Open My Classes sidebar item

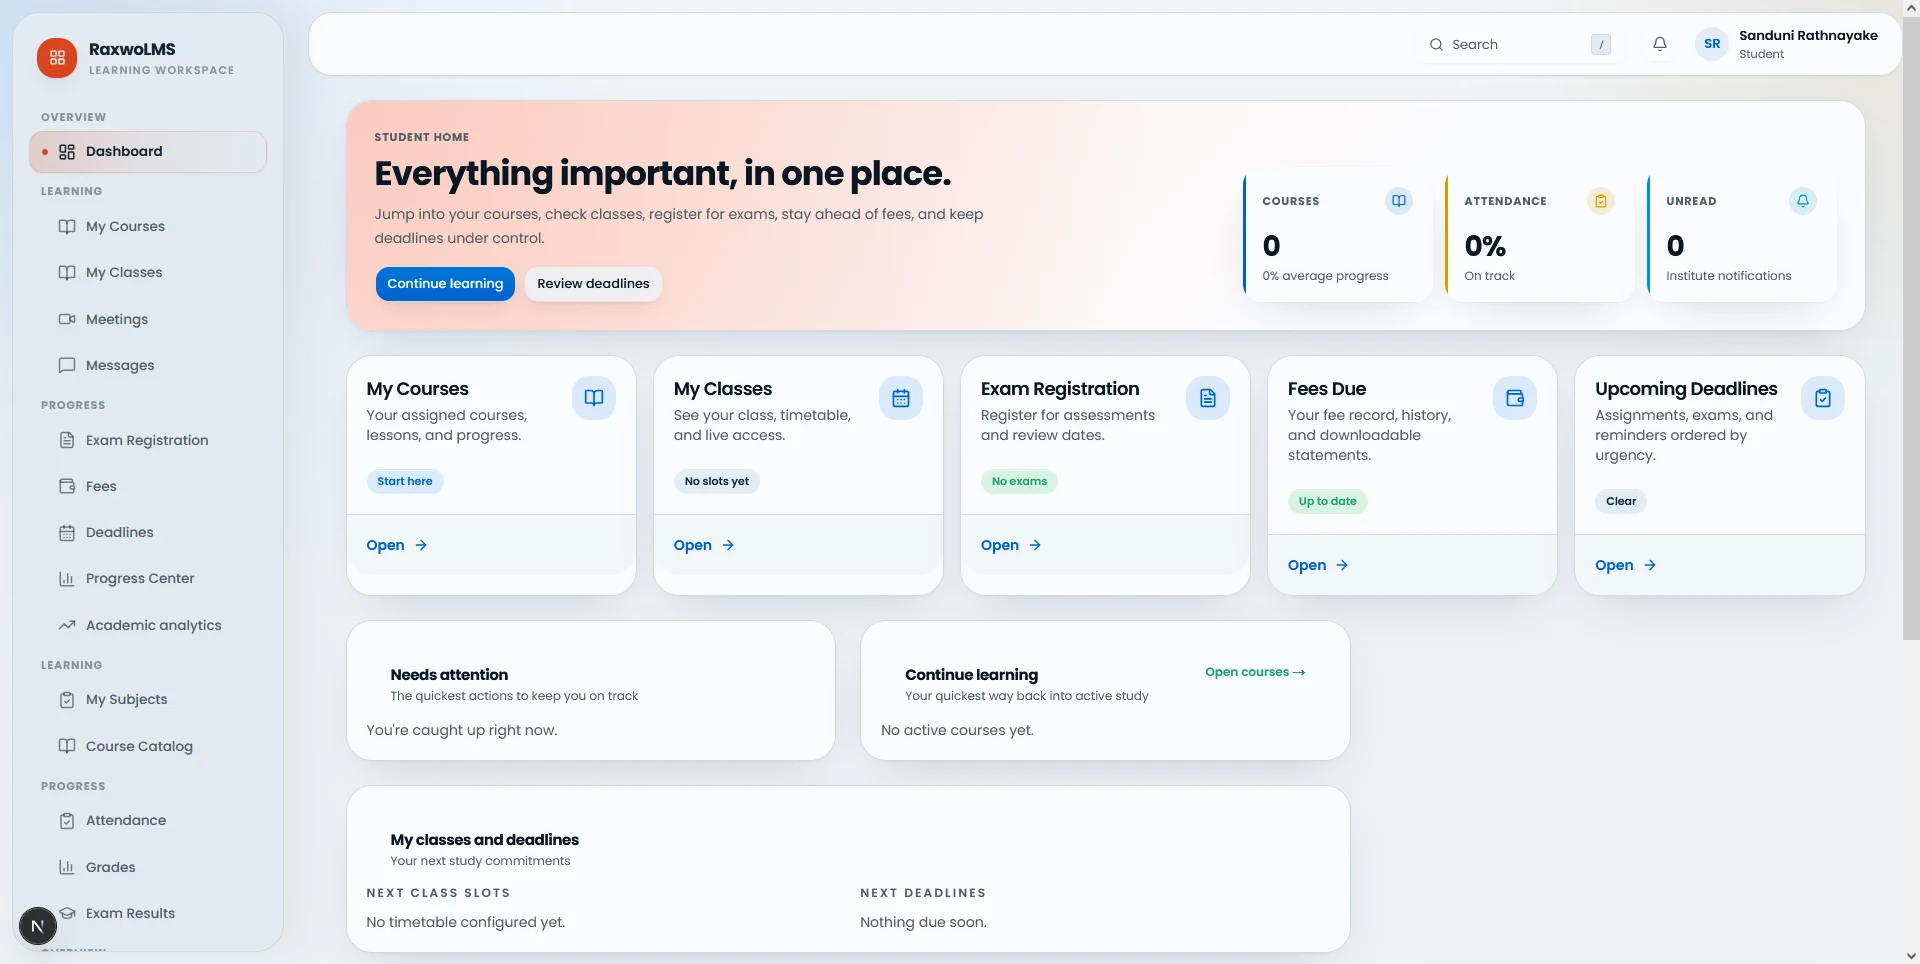(x=148, y=273)
